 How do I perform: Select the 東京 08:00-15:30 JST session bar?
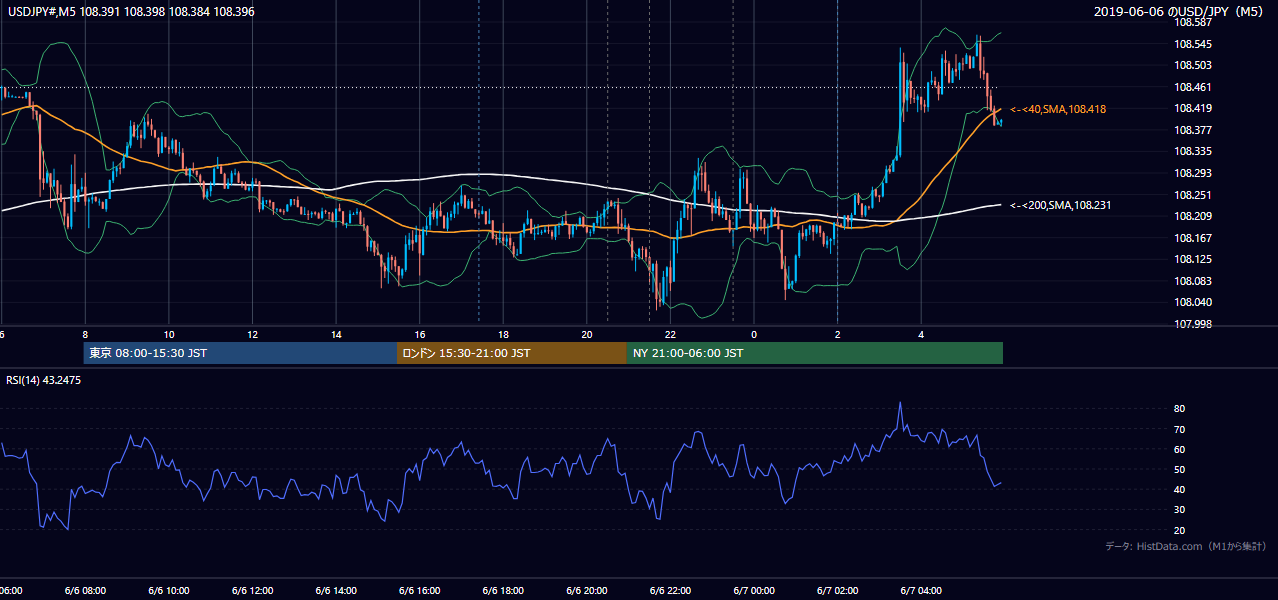(240, 353)
